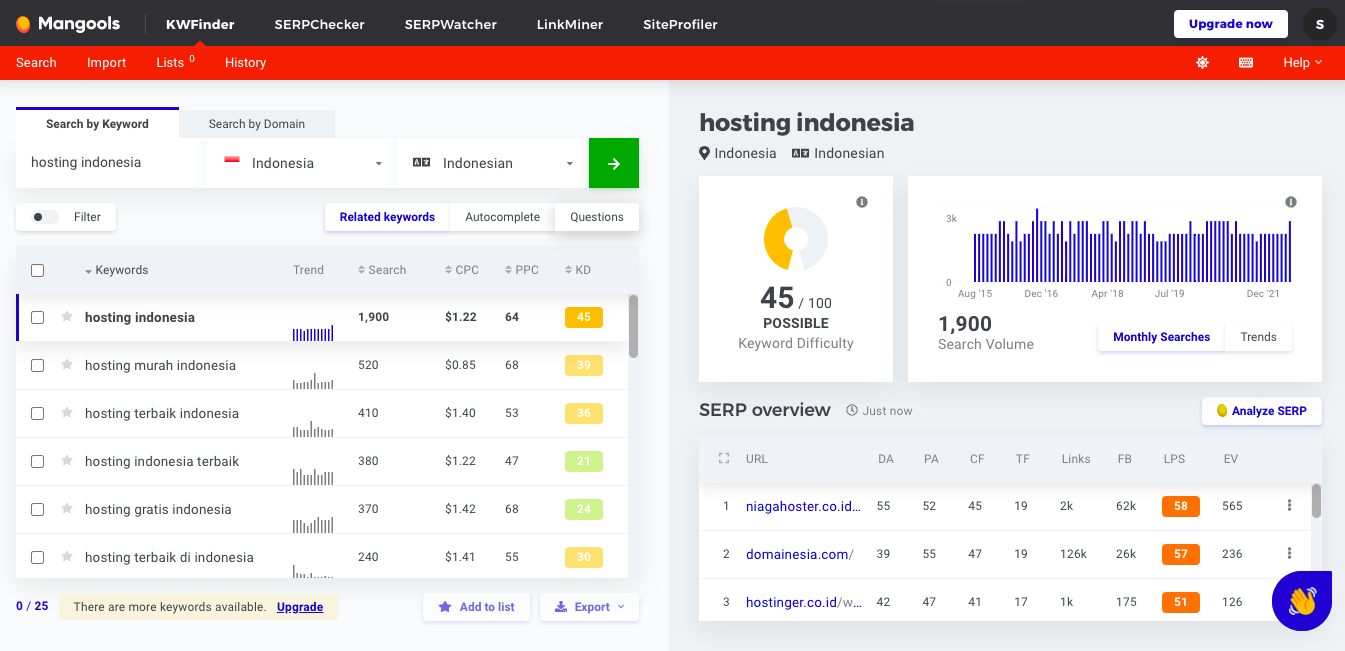
Task: Expand the SERP table with fullscreen icon
Action: [724, 458]
